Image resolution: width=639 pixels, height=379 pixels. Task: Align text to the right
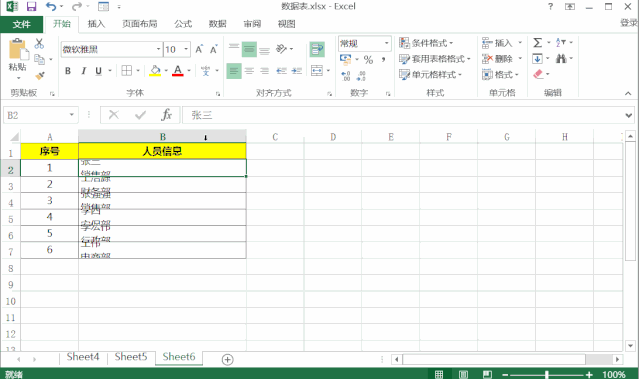(x=264, y=71)
